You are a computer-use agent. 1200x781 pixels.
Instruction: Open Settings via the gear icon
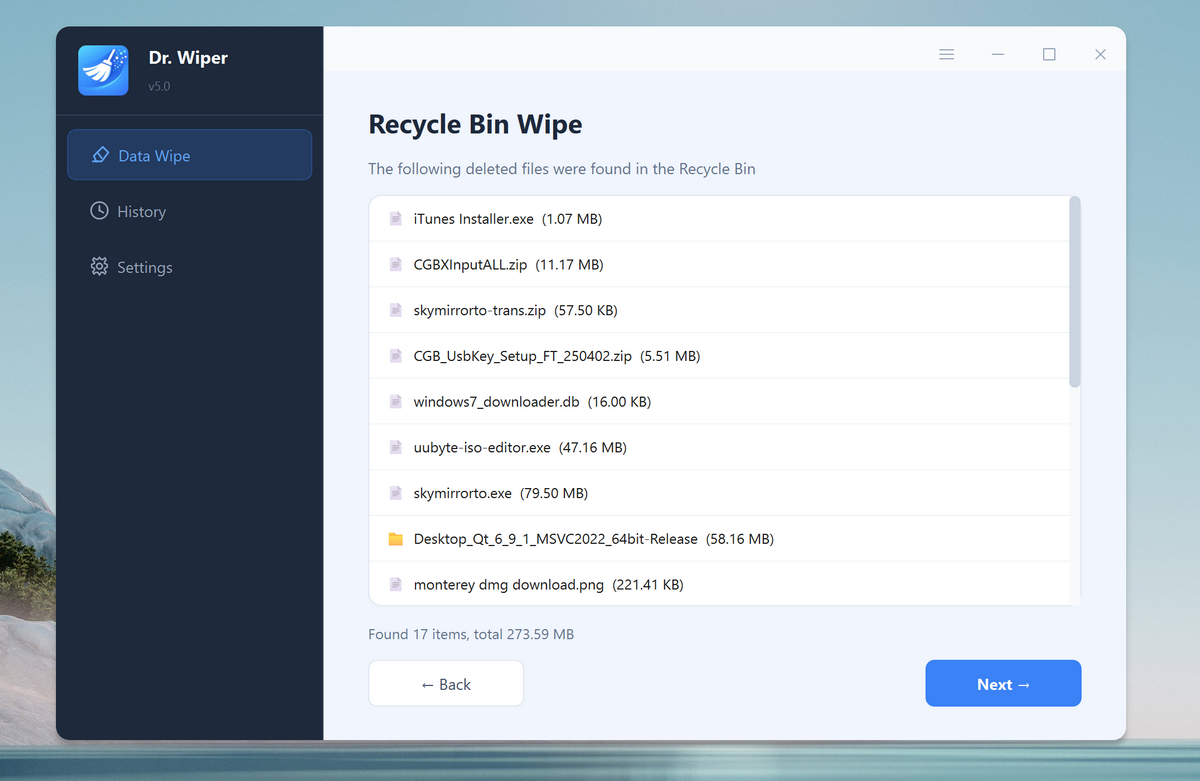click(98, 267)
